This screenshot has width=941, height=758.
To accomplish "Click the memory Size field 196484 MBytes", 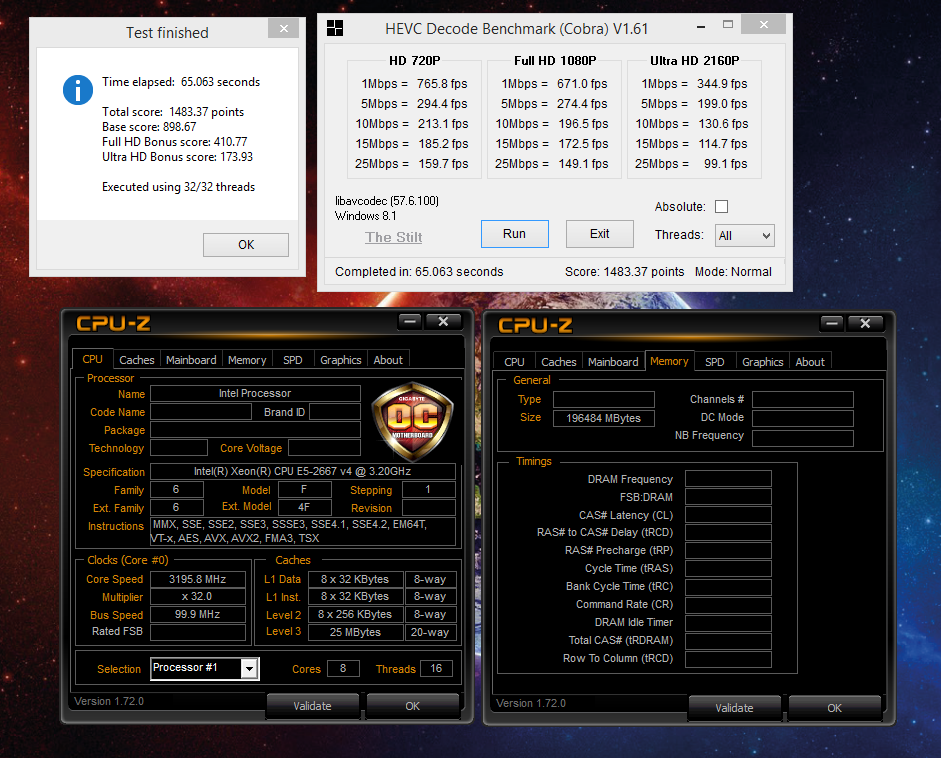I will pos(604,418).
